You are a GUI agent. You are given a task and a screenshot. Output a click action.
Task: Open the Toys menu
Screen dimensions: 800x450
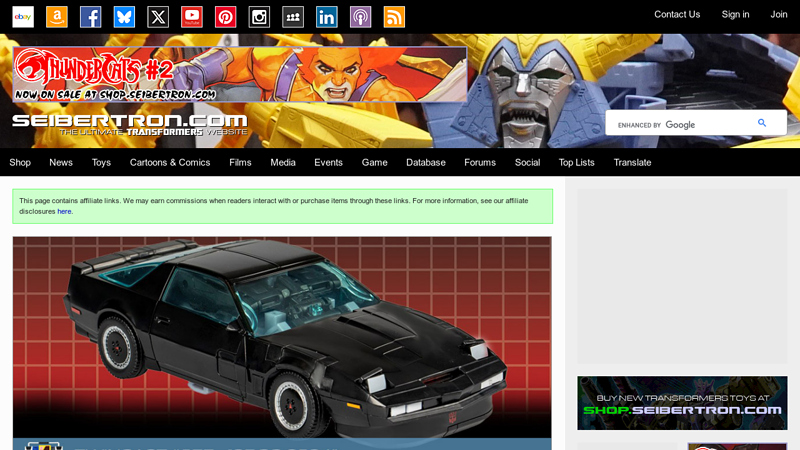101,162
